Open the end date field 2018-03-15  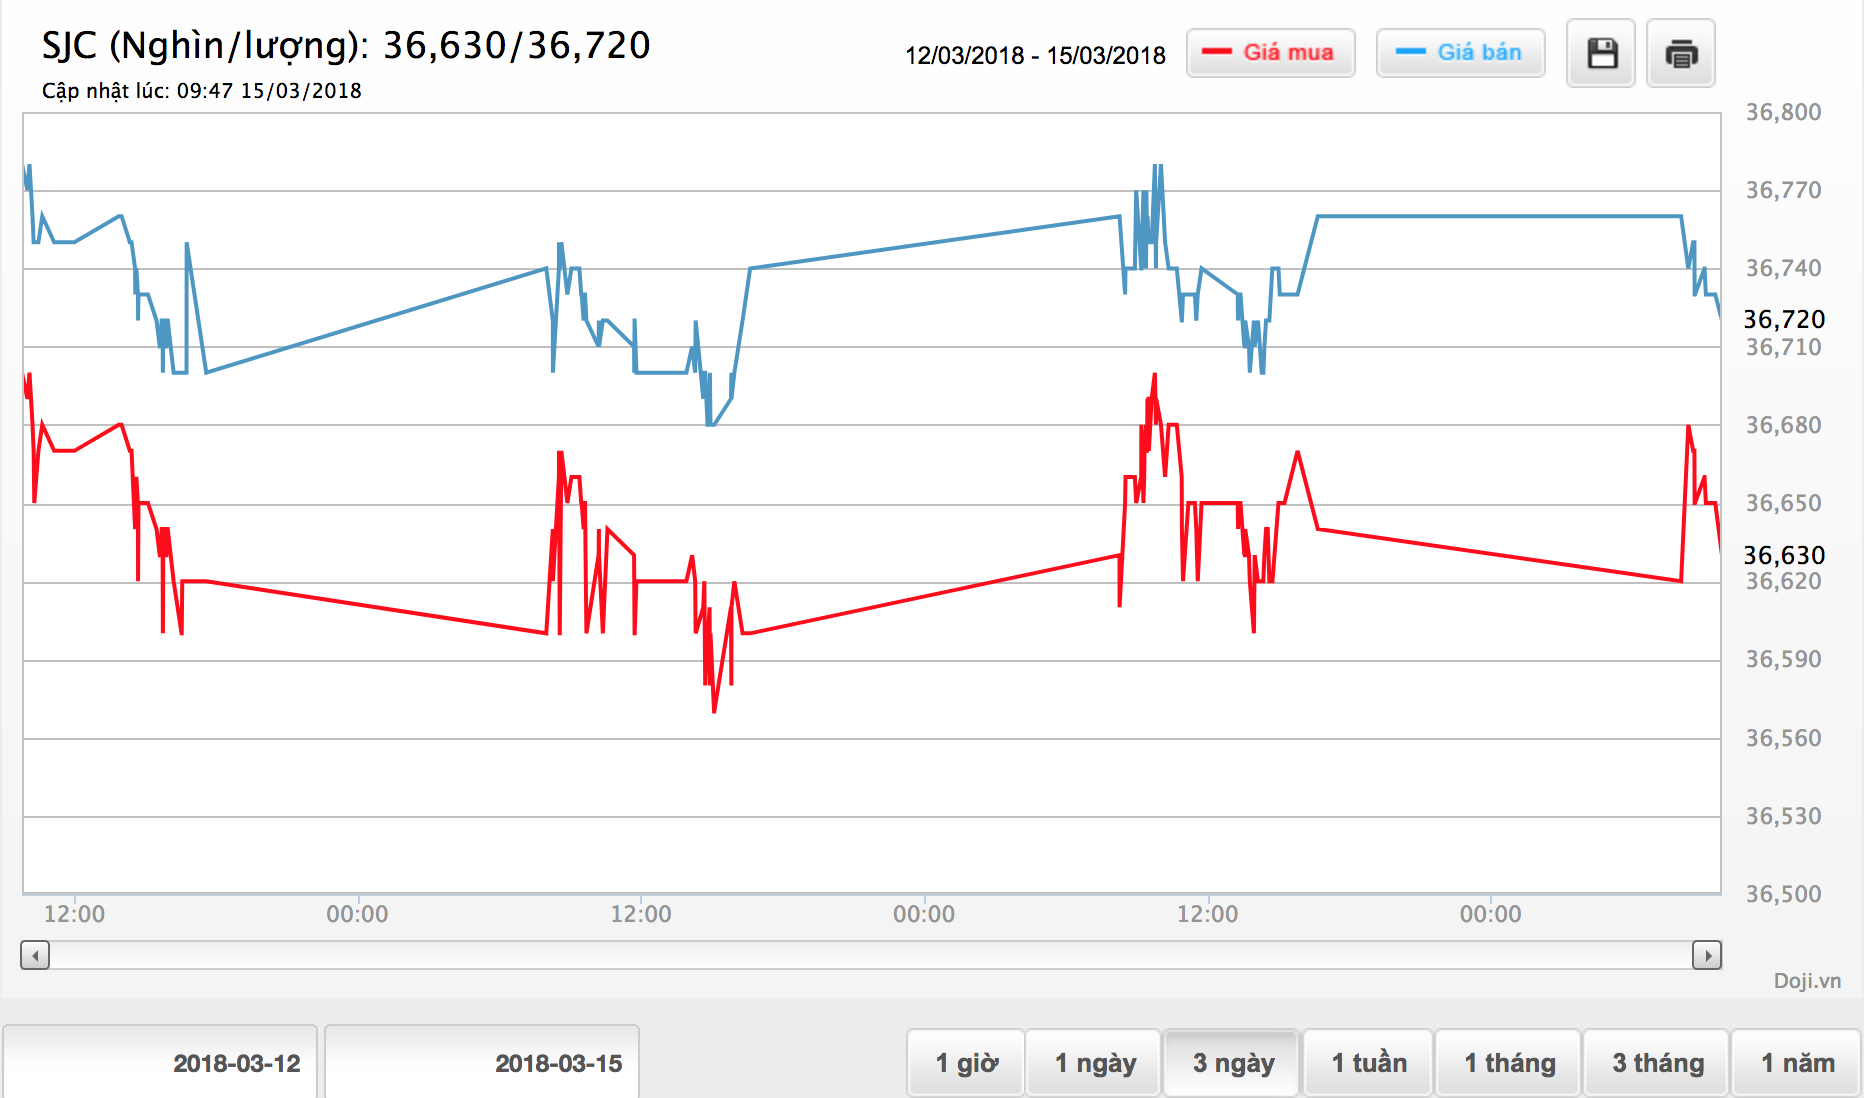(x=482, y=1062)
